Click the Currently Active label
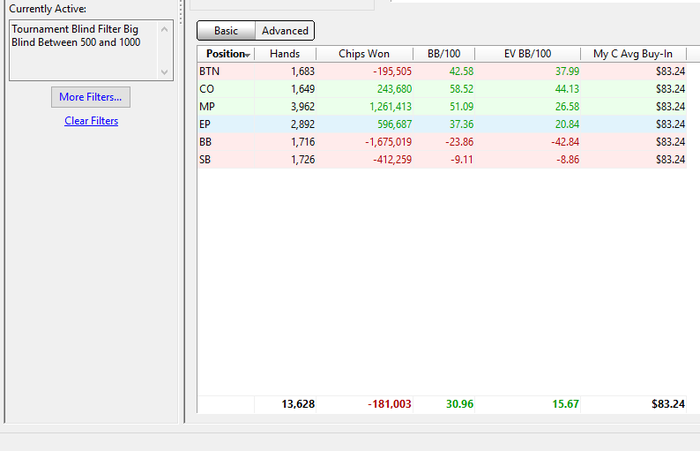Image resolution: width=700 pixels, height=451 pixels. (48, 9)
